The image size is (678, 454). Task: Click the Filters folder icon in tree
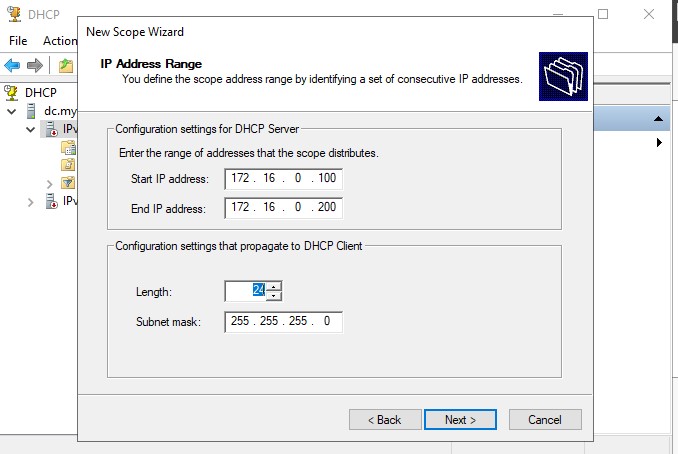[x=68, y=183]
